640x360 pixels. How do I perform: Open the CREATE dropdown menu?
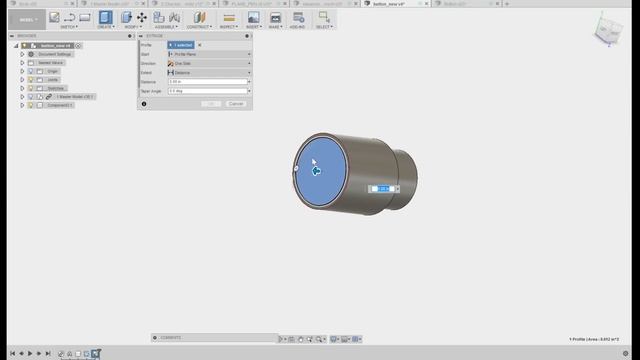coord(106,27)
